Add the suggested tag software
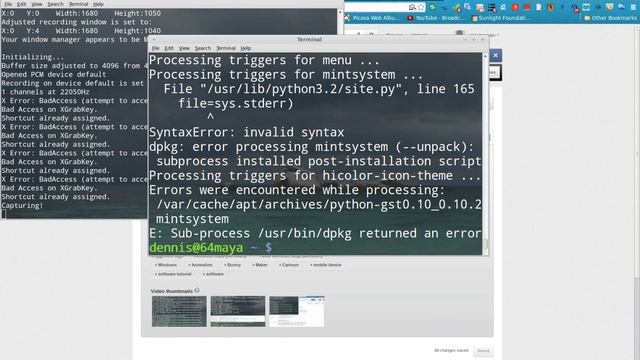 pos(213,274)
